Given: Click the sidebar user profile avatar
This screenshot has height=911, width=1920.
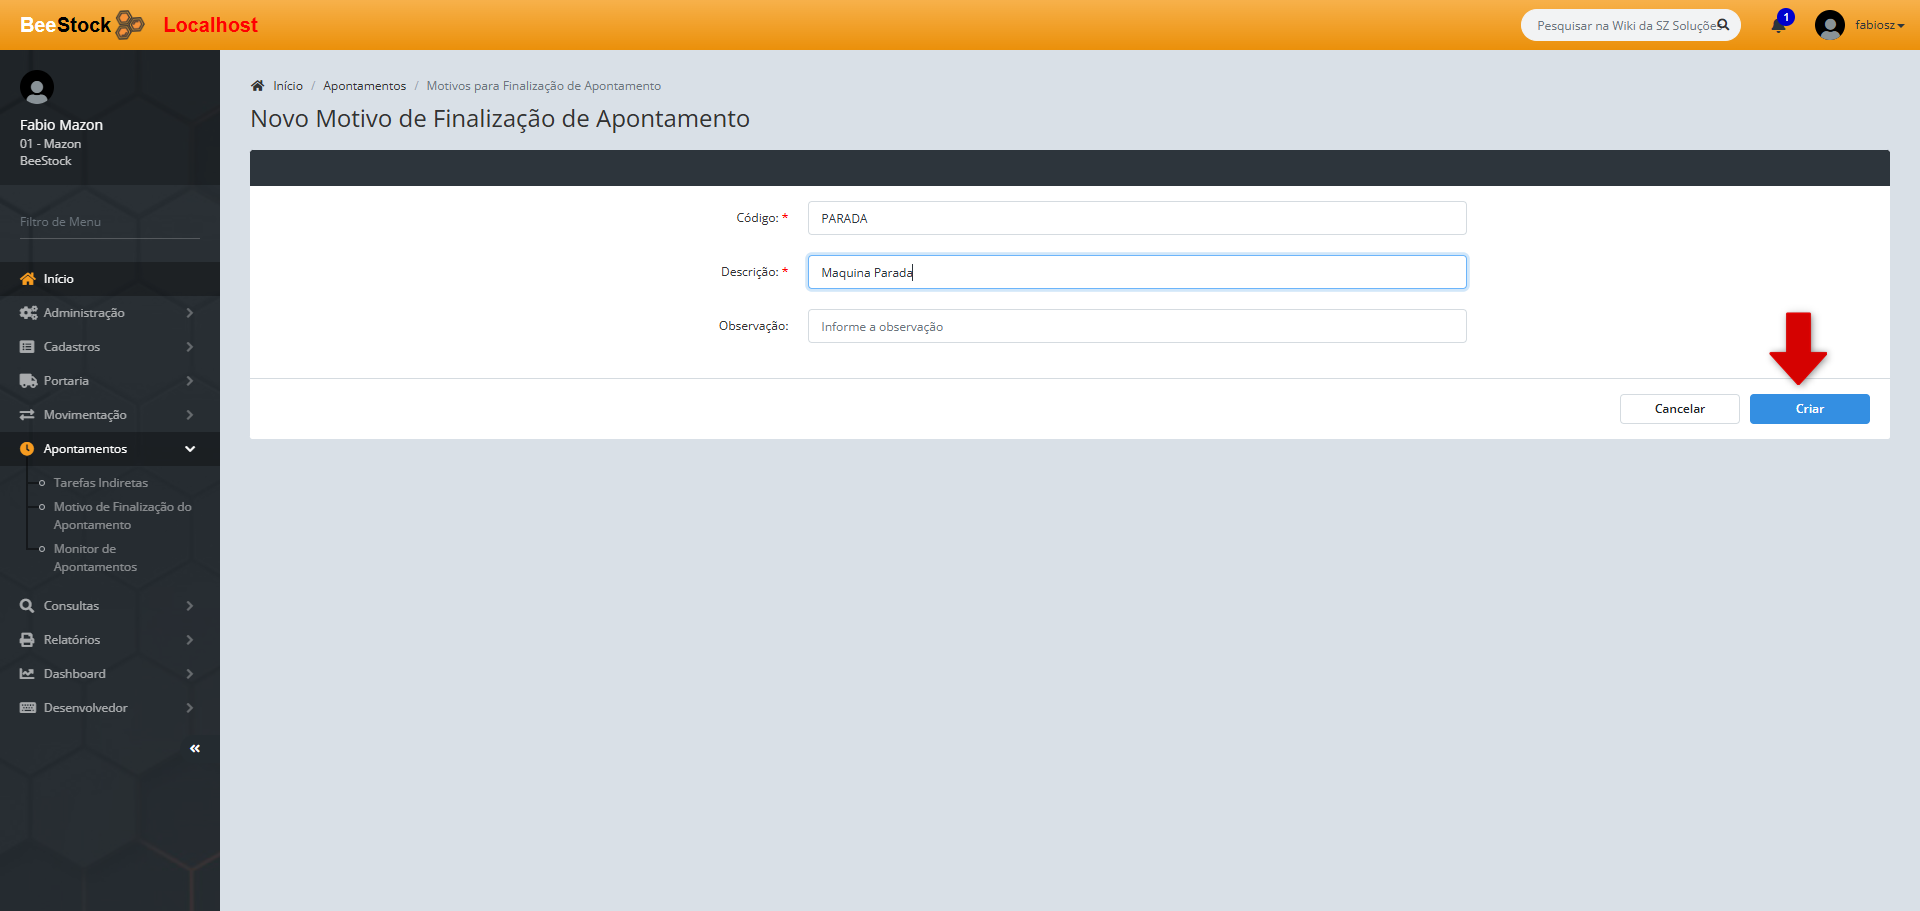Looking at the screenshot, I should coord(37,88).
